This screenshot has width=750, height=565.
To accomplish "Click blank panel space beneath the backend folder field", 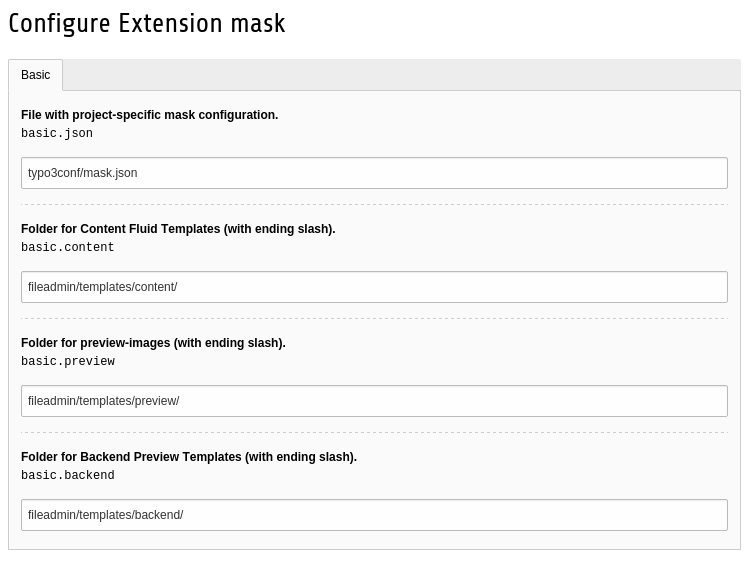I will pos(374,540).
